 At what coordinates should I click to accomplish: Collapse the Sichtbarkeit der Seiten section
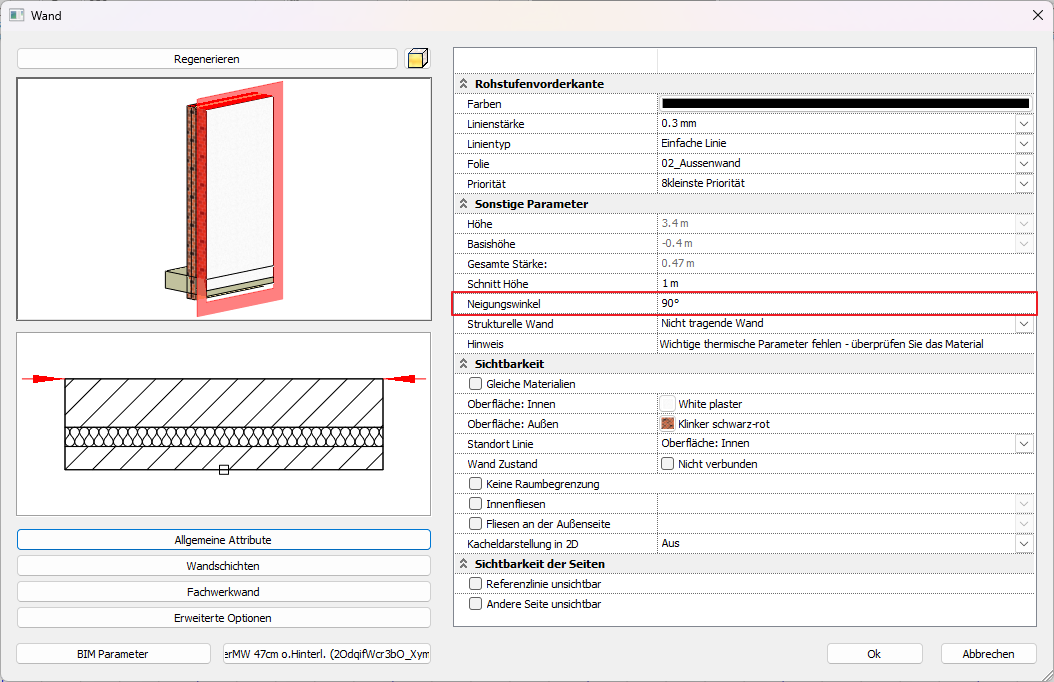[x=463, y=564]
